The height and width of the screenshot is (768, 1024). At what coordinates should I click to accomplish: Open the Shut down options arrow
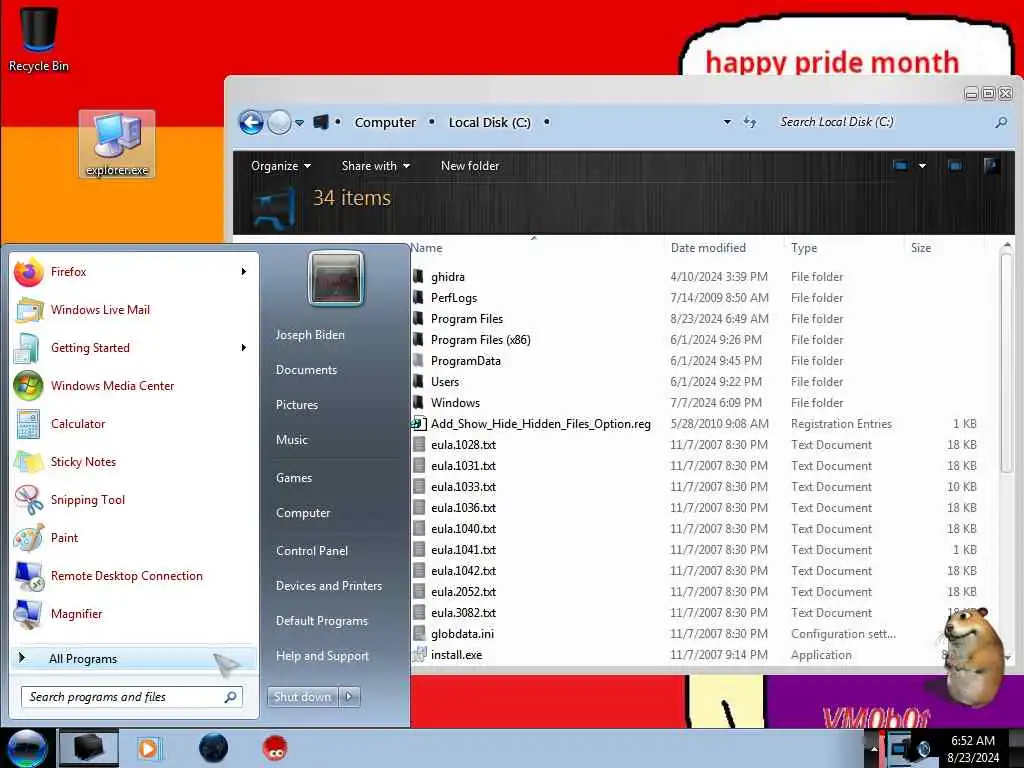pos(349,697)
